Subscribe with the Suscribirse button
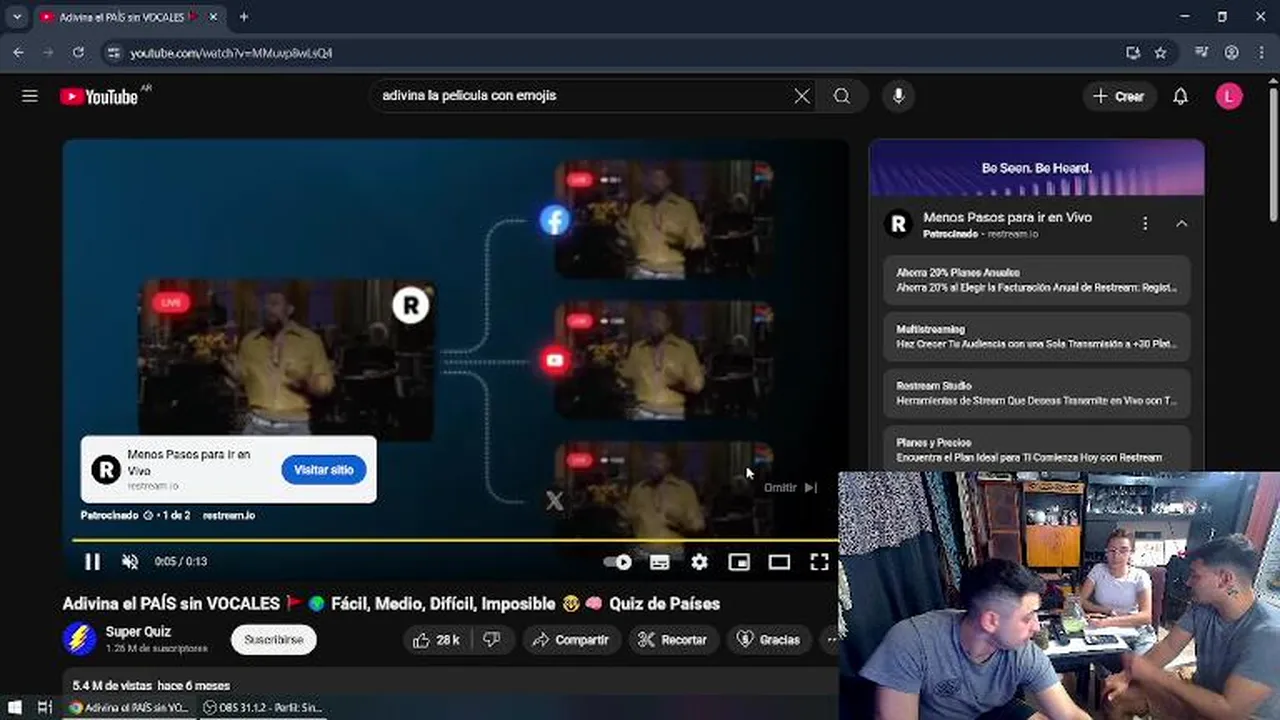1280x720 pixels. 273,640
